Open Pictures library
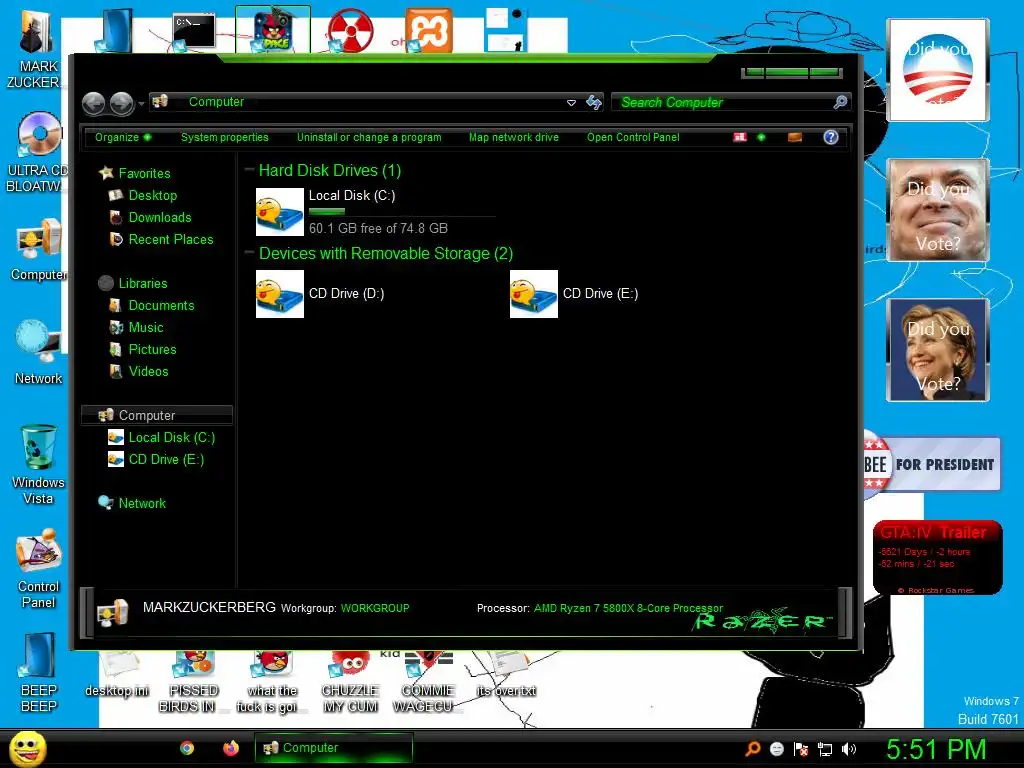 (152, 349)
